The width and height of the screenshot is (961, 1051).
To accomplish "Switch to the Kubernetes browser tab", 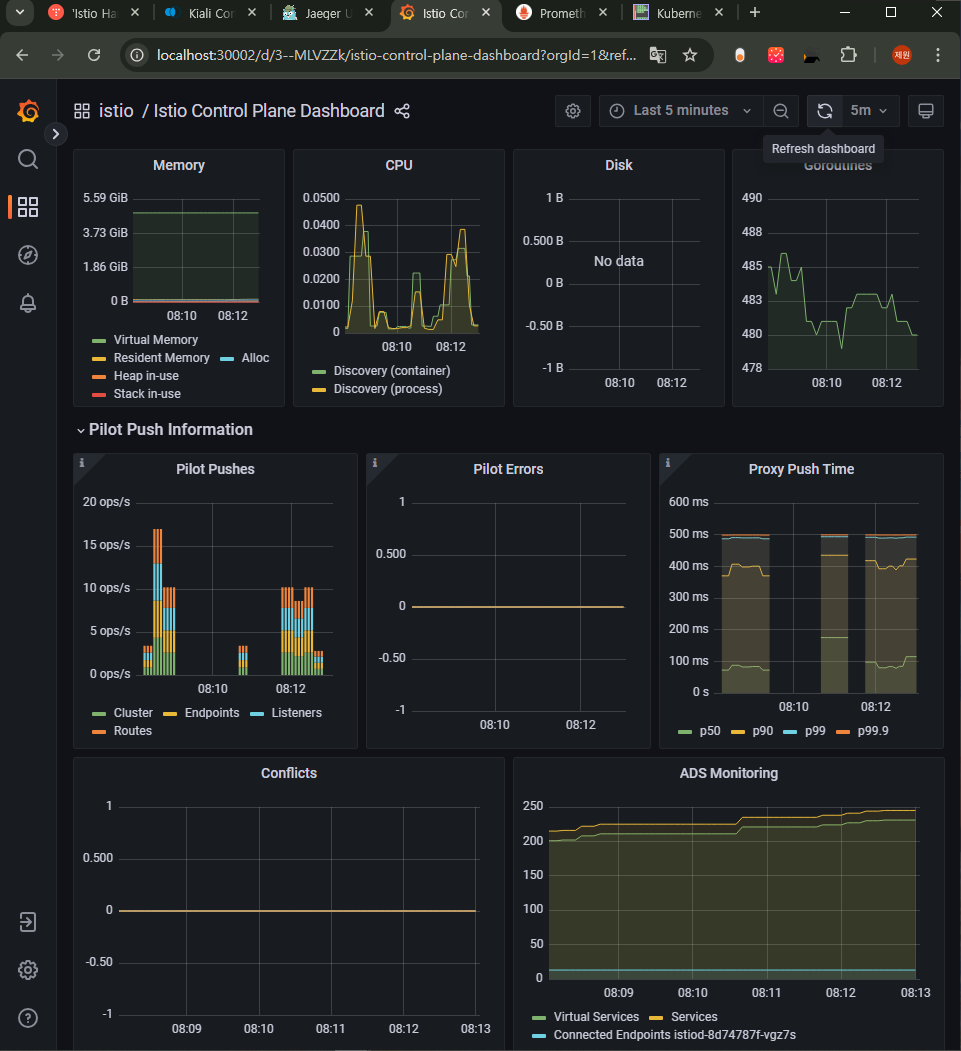I will click(679, 13).
